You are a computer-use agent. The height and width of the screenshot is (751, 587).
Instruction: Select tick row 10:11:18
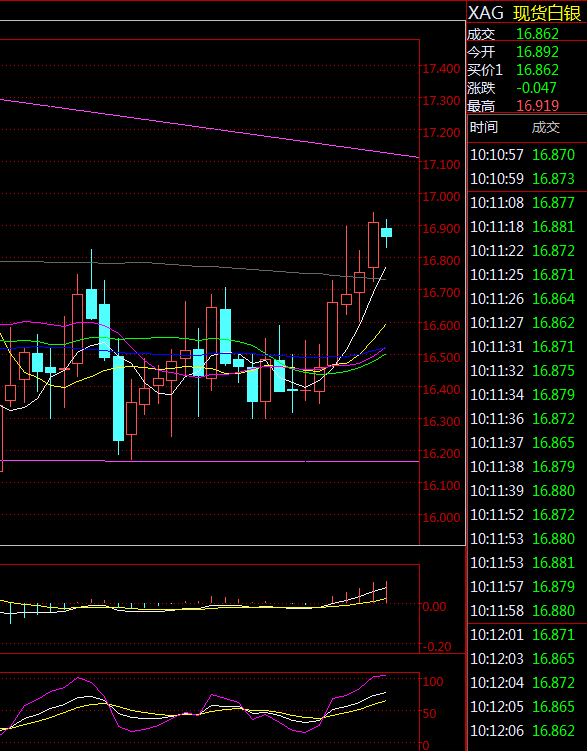point(527,227)
